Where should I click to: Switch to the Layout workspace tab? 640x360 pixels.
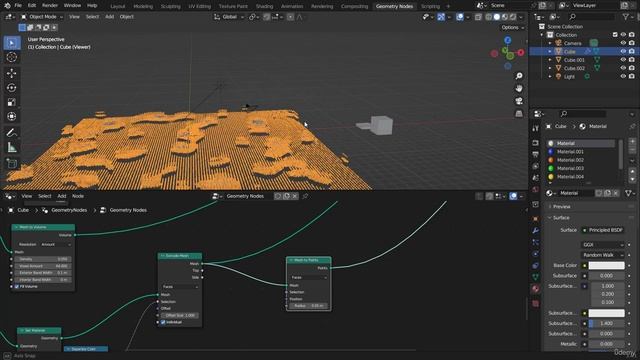tap(118, 6)
